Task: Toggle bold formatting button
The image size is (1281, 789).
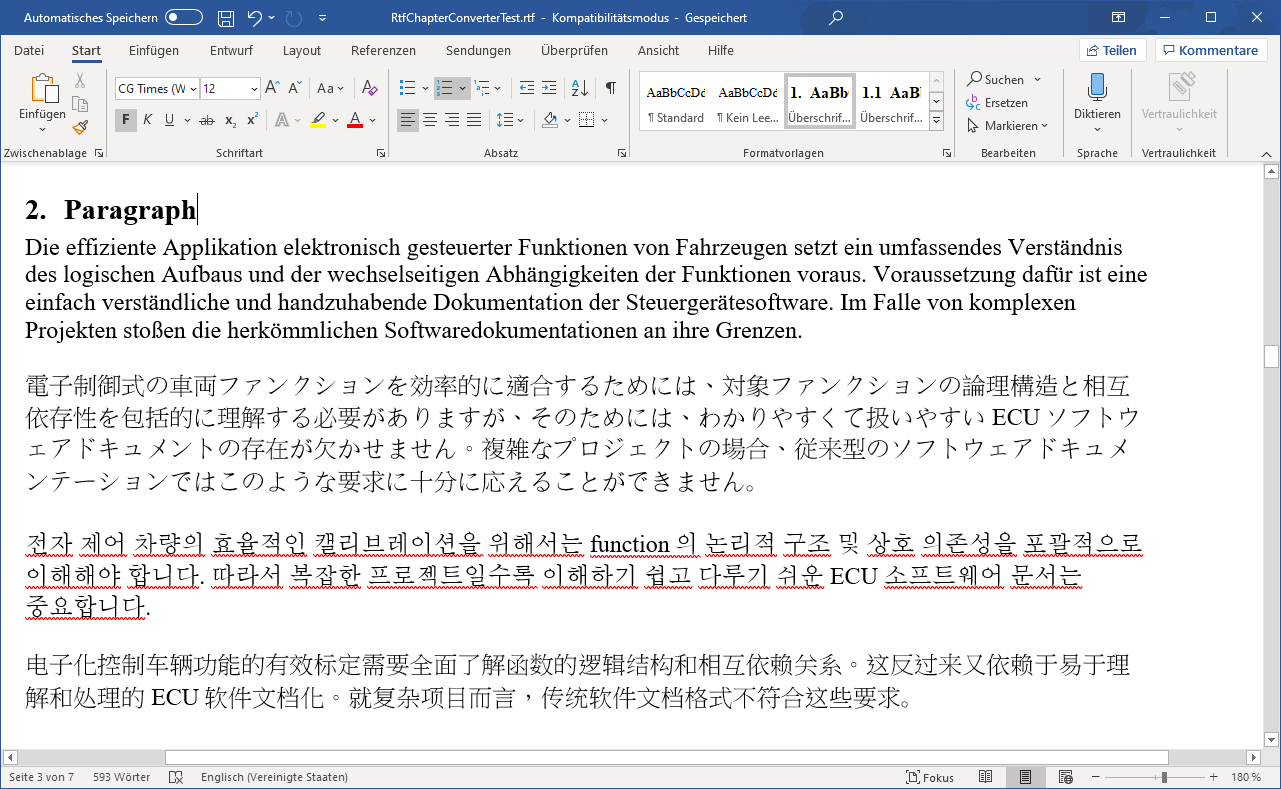Action: [125, 120]
